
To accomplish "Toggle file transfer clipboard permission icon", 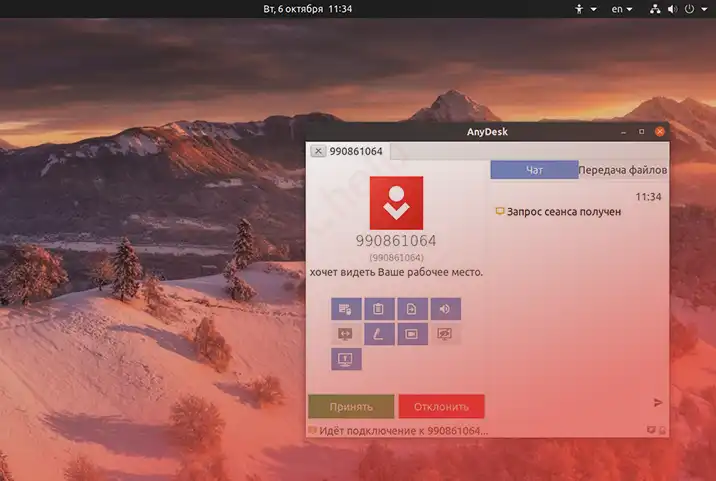I will [412, 309].
